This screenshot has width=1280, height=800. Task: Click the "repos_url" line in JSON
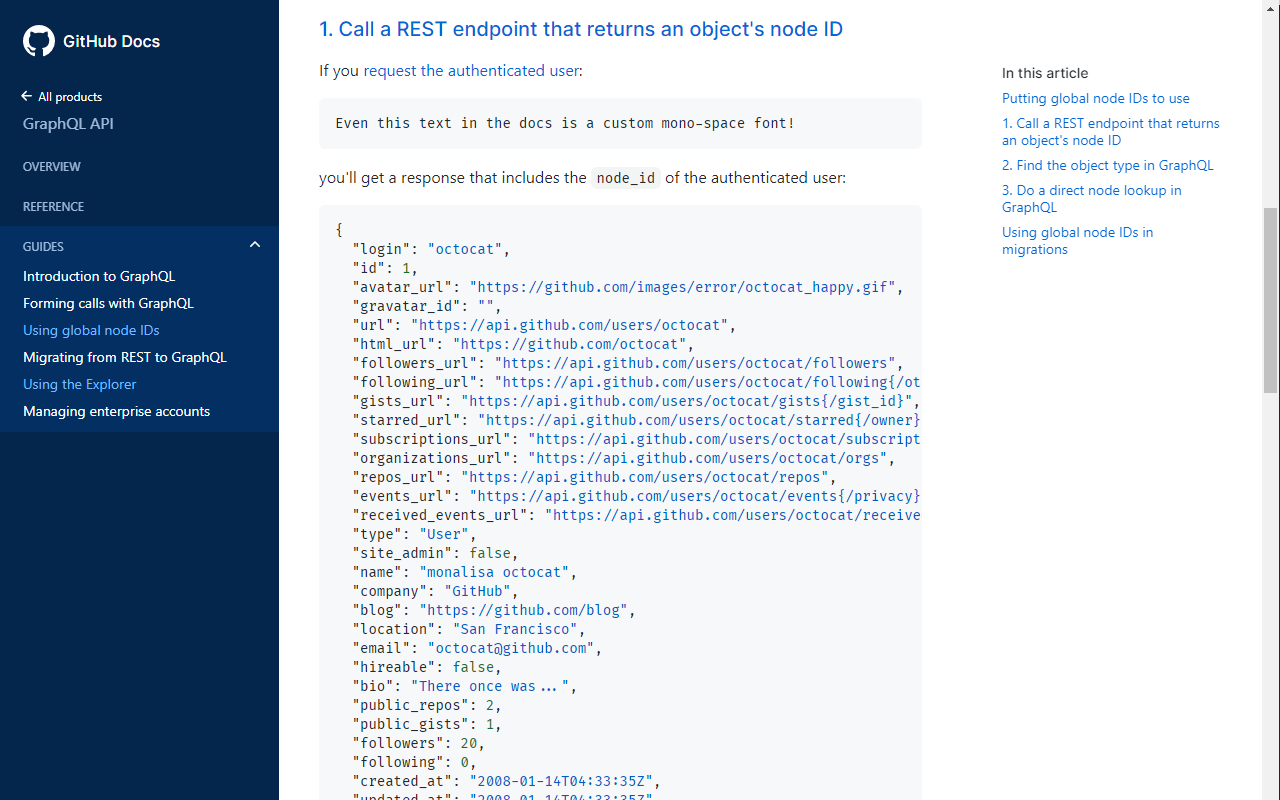594,477
